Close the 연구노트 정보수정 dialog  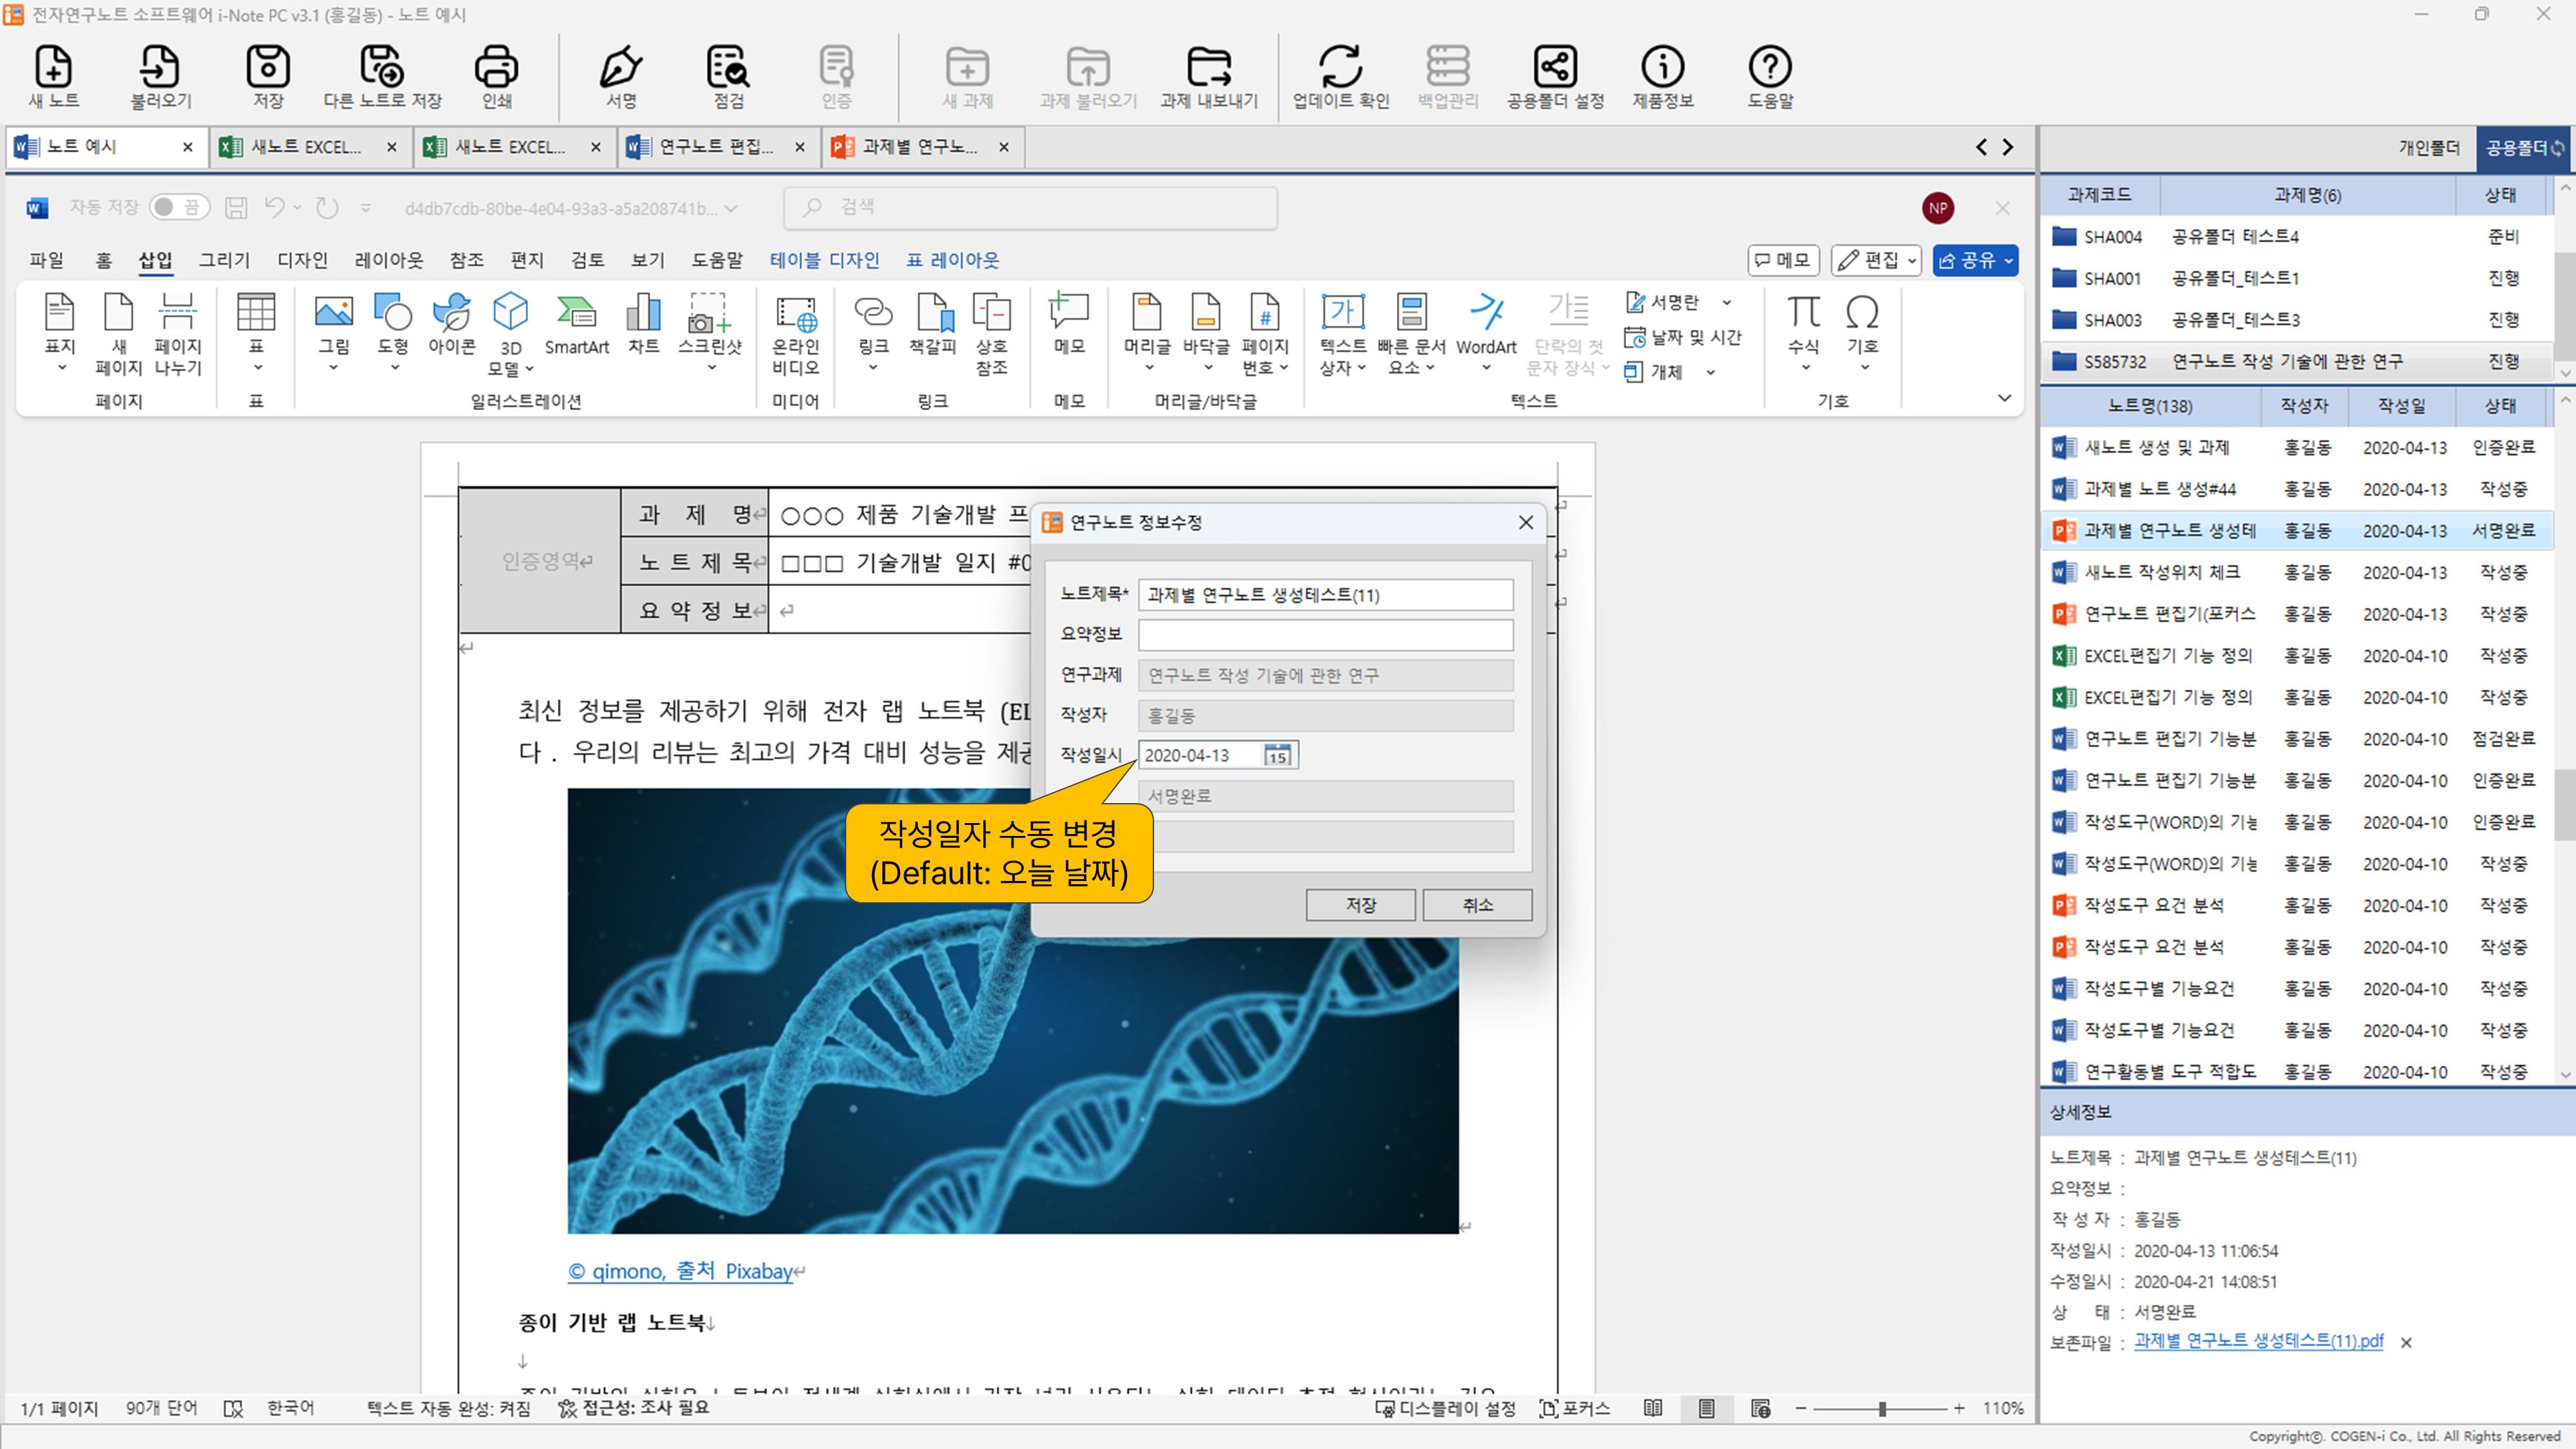tap(1525, 522)
